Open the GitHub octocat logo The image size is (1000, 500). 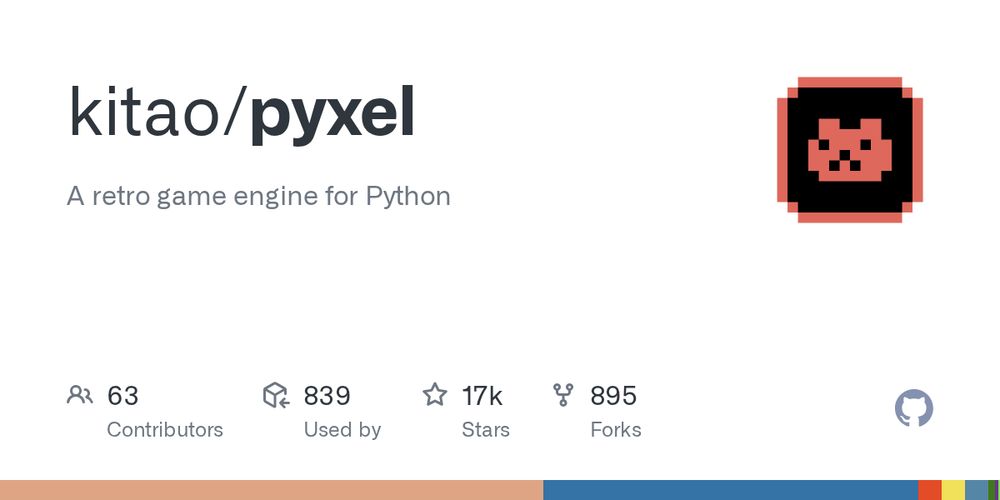point(914,408)
